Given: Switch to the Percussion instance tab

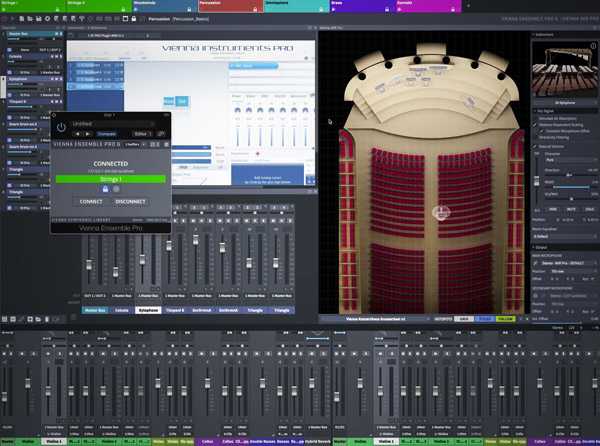Looking at the screenshot, I should point(231,6).
